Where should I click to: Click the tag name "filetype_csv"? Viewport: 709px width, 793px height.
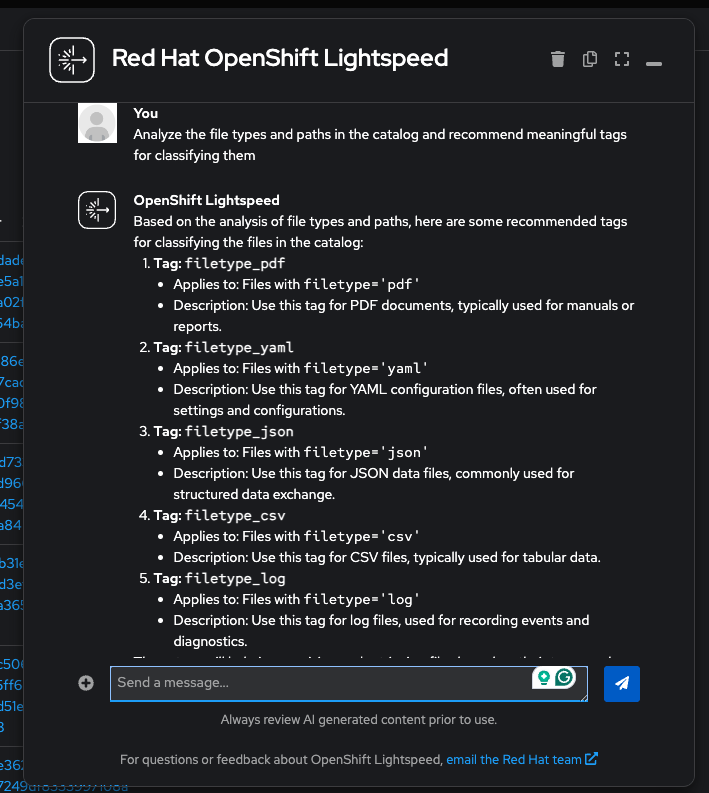[235, 515]
